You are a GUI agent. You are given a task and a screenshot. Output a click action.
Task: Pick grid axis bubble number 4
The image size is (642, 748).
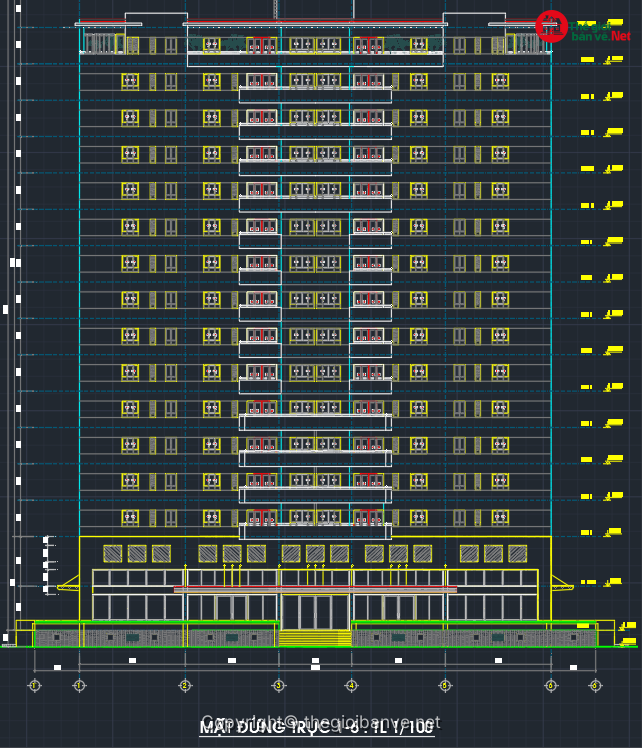tap(351, 685)
